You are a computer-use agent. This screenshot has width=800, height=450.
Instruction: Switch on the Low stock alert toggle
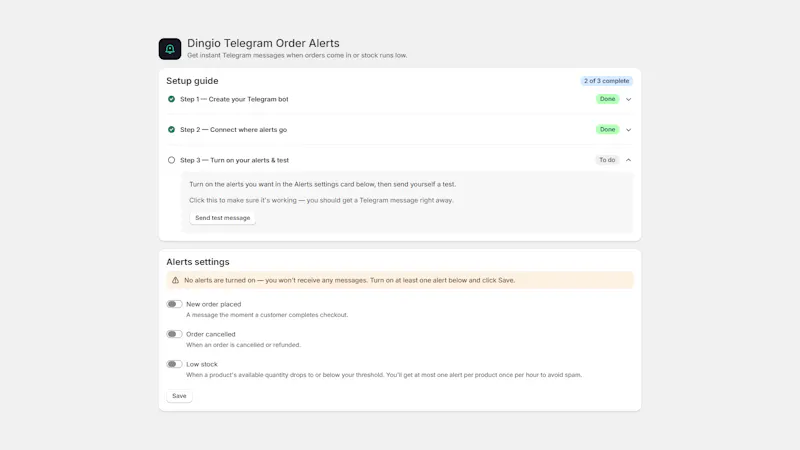point(174,364)
